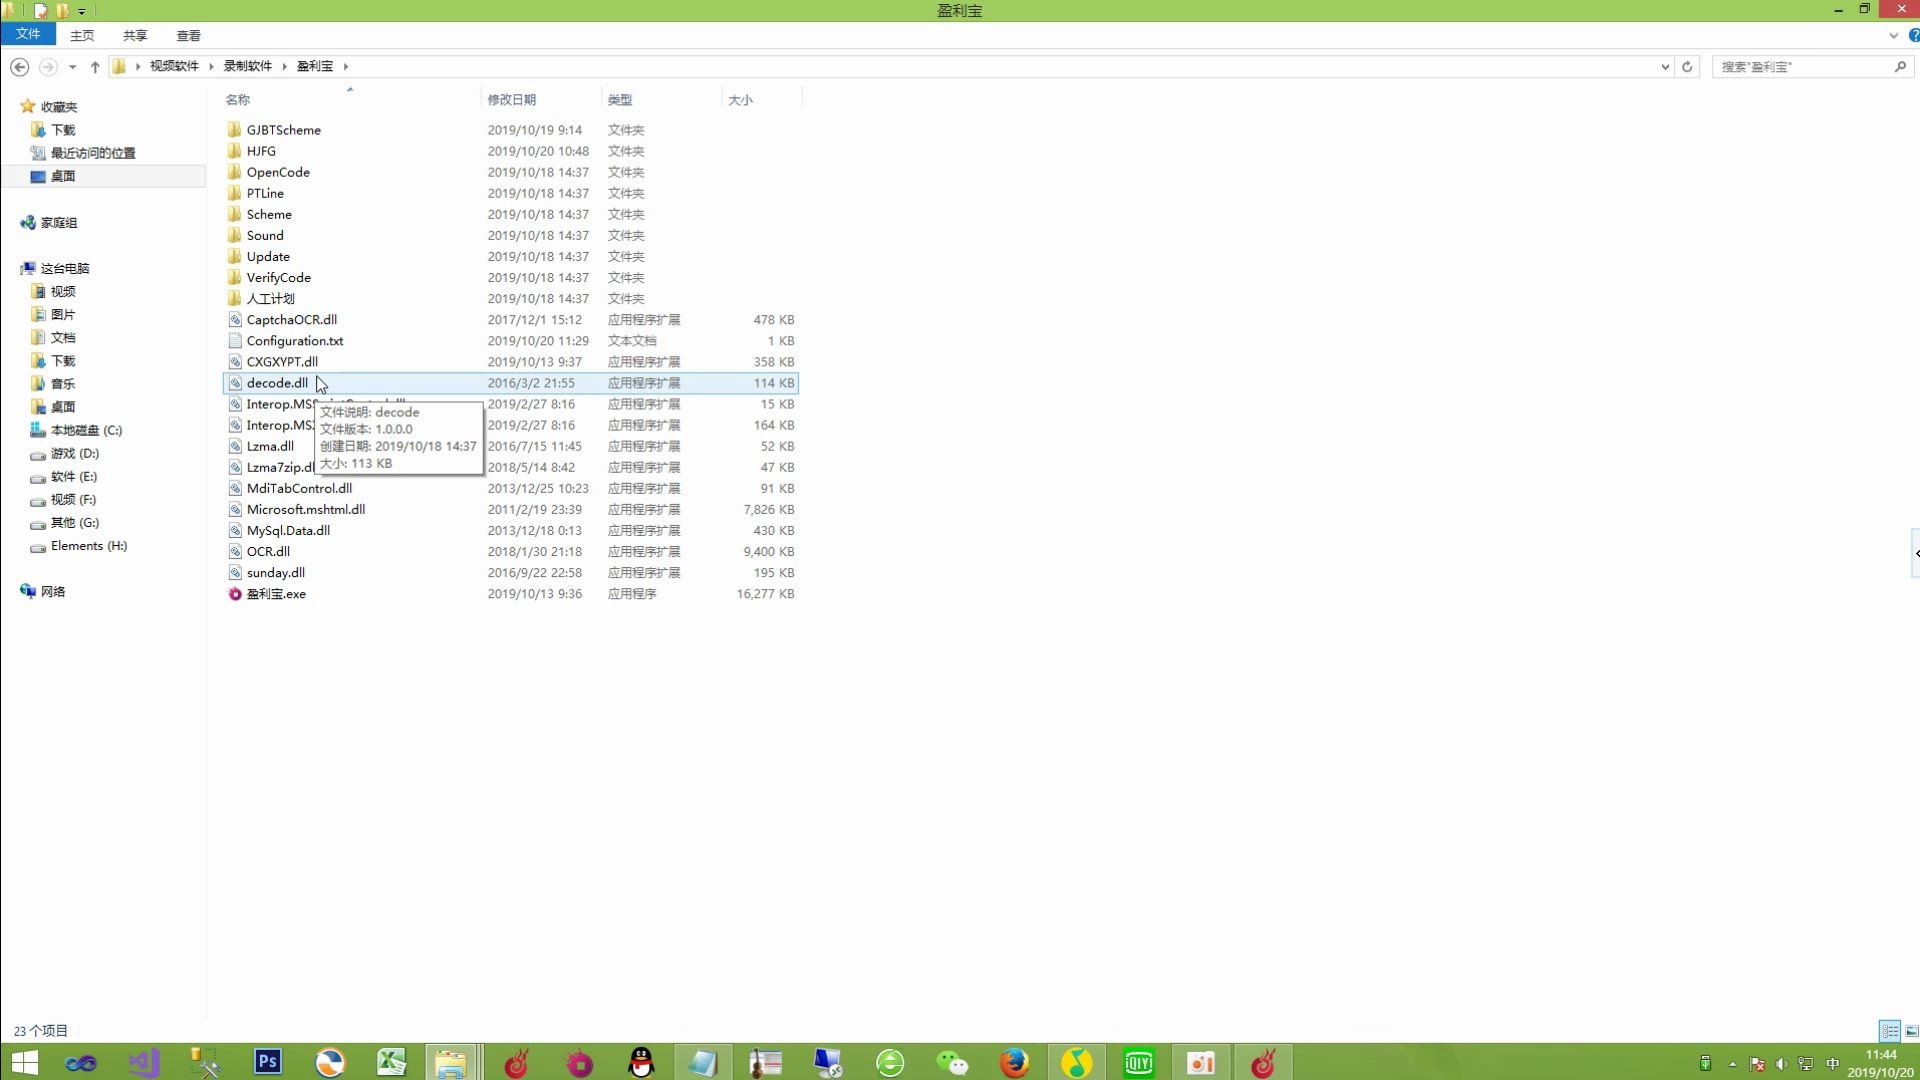
Task: Open the recent locations dropdown arrow
Action: click(72, 67)
